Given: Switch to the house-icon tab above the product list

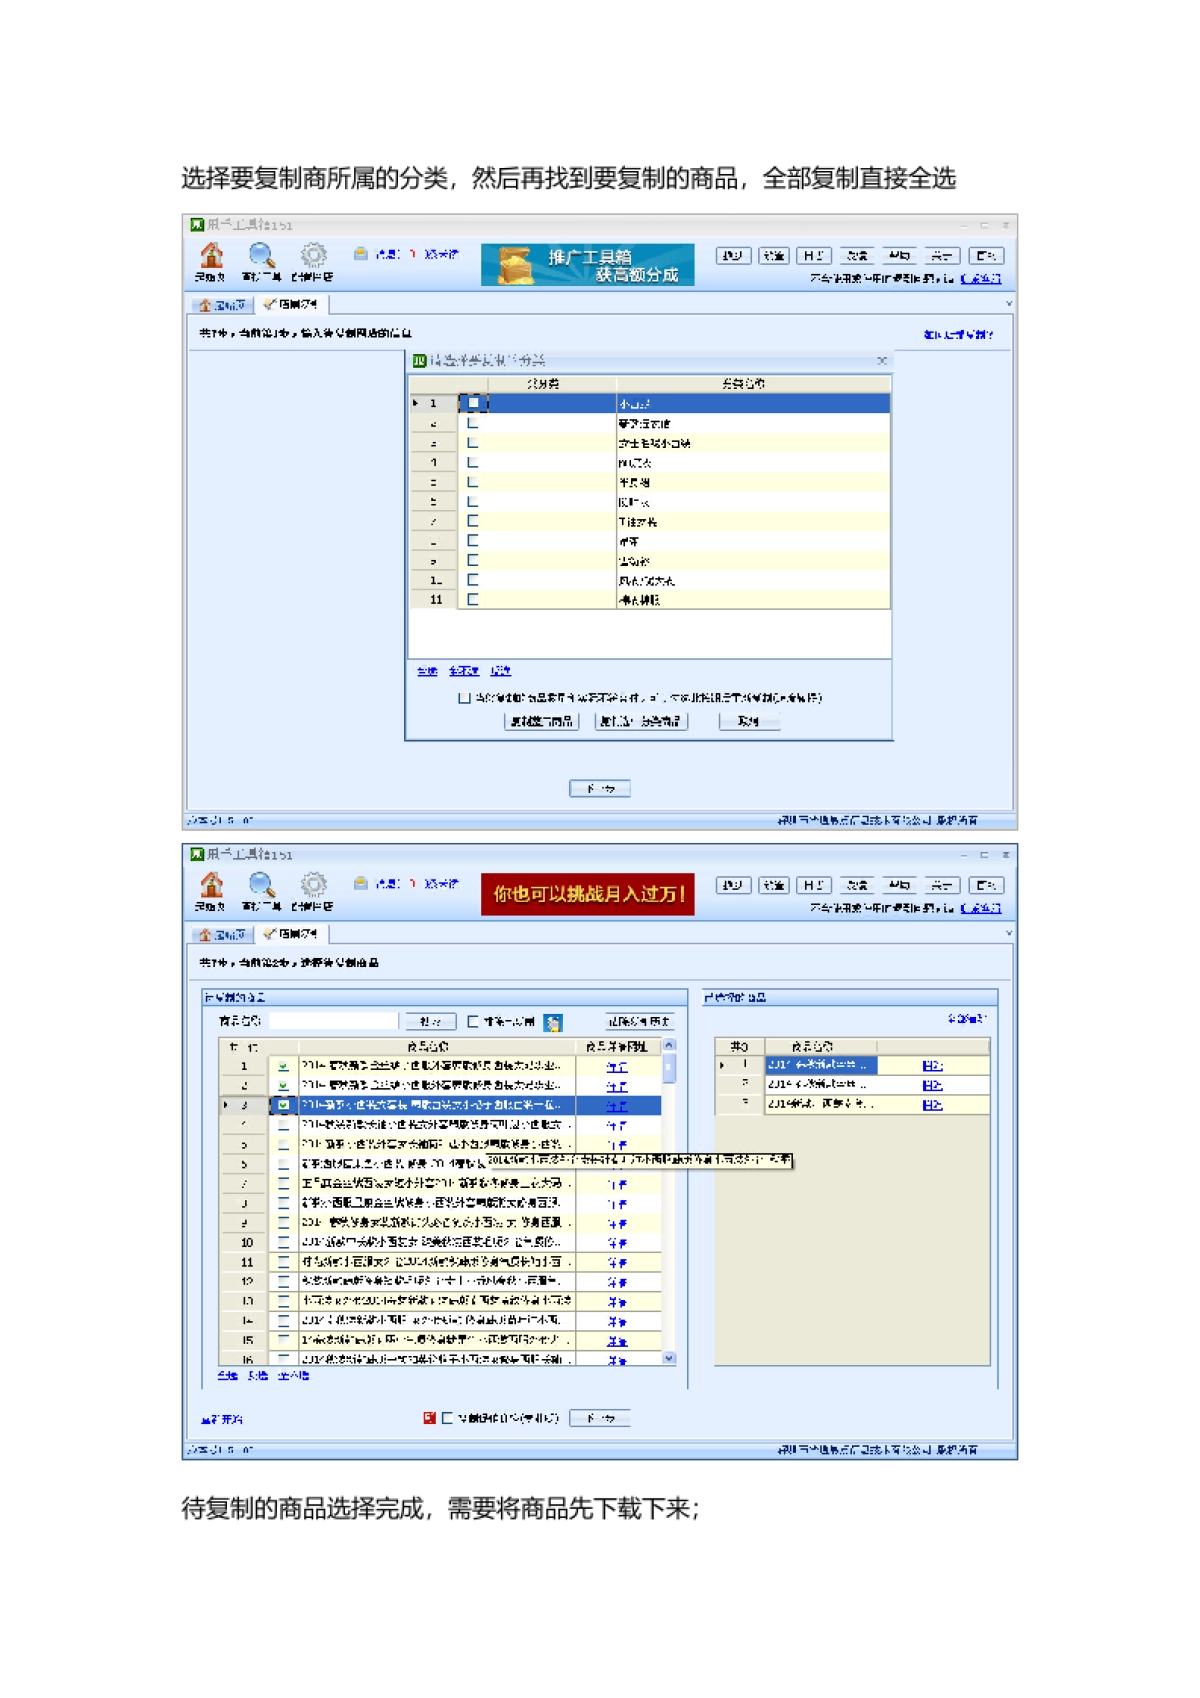Looking at the screenshot, I should point(221,934).
